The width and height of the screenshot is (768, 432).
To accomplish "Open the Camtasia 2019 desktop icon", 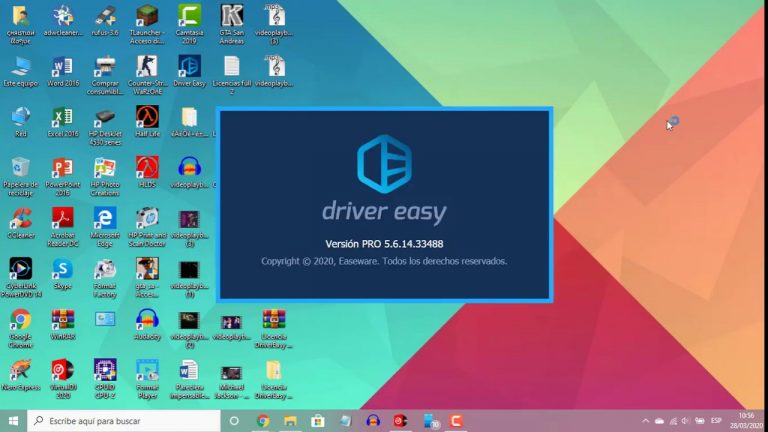I will (x=190, y=24).
